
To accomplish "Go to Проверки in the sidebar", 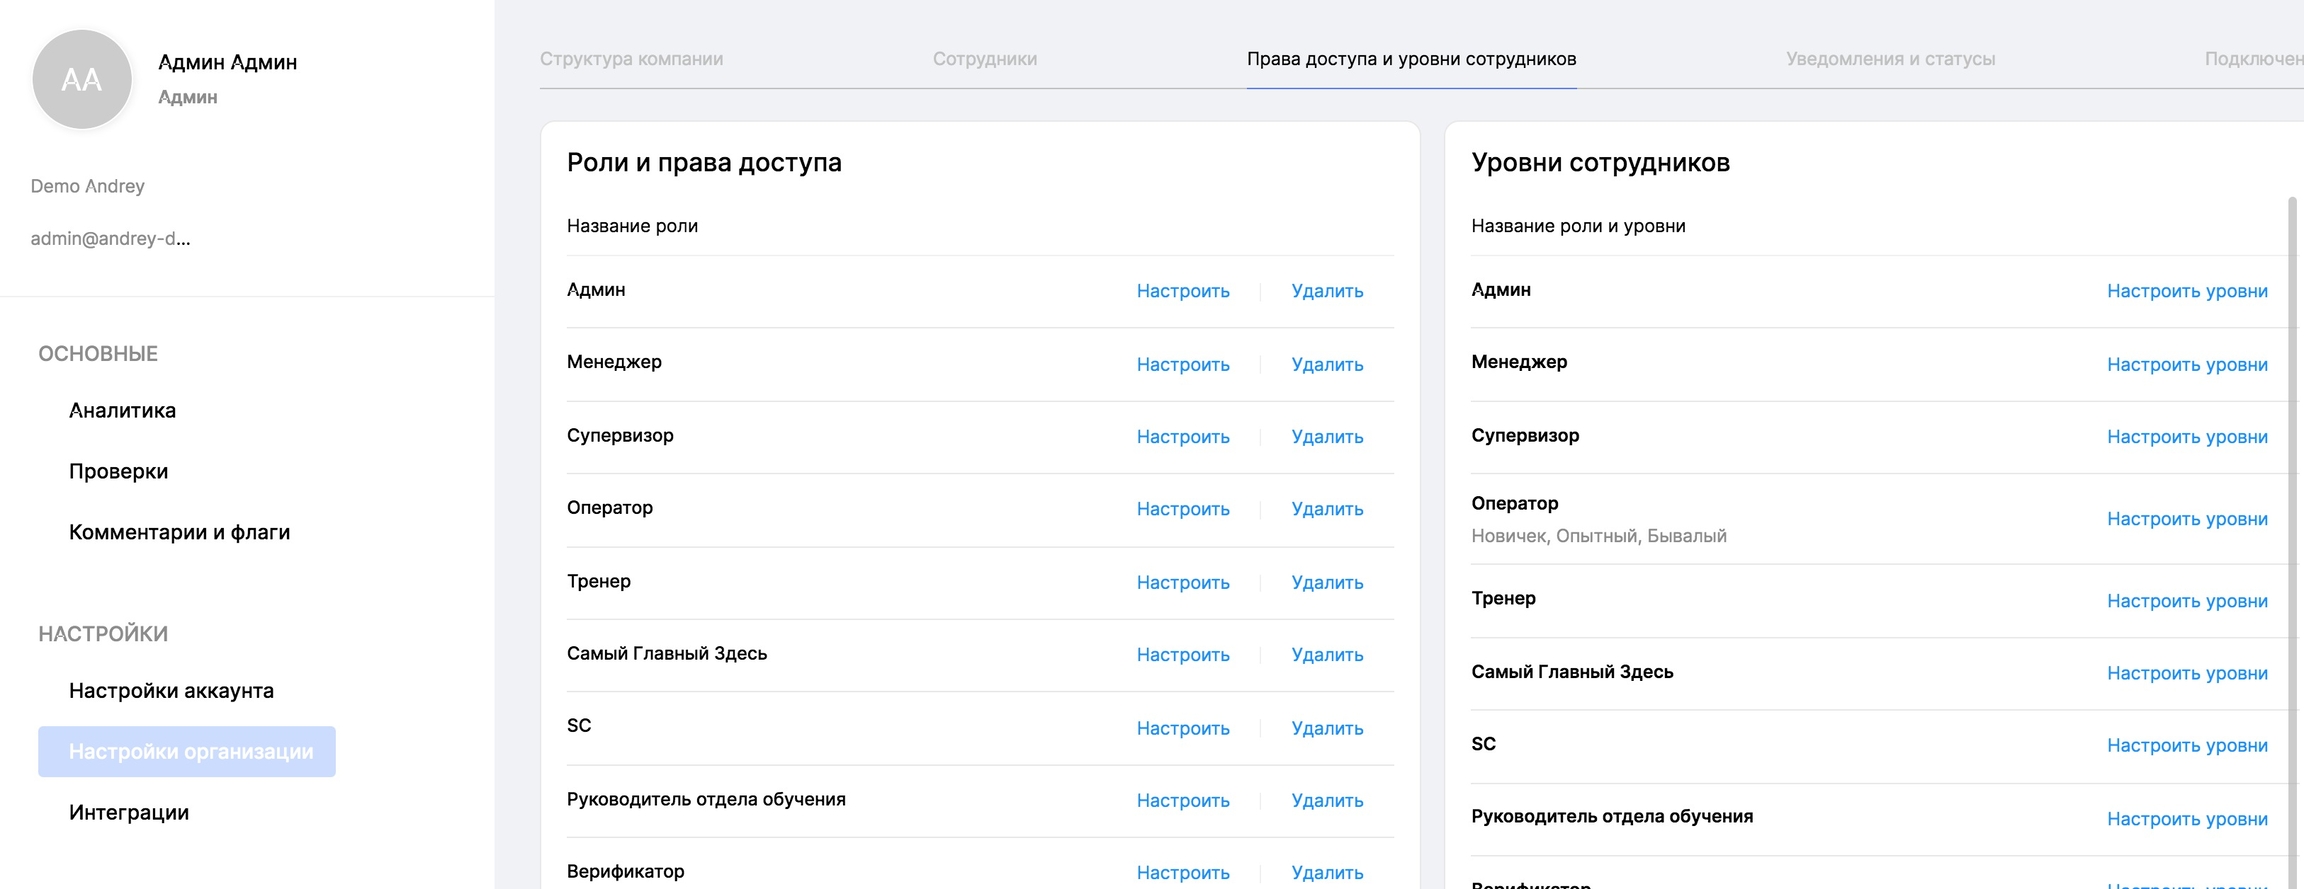I will point(118,471).
